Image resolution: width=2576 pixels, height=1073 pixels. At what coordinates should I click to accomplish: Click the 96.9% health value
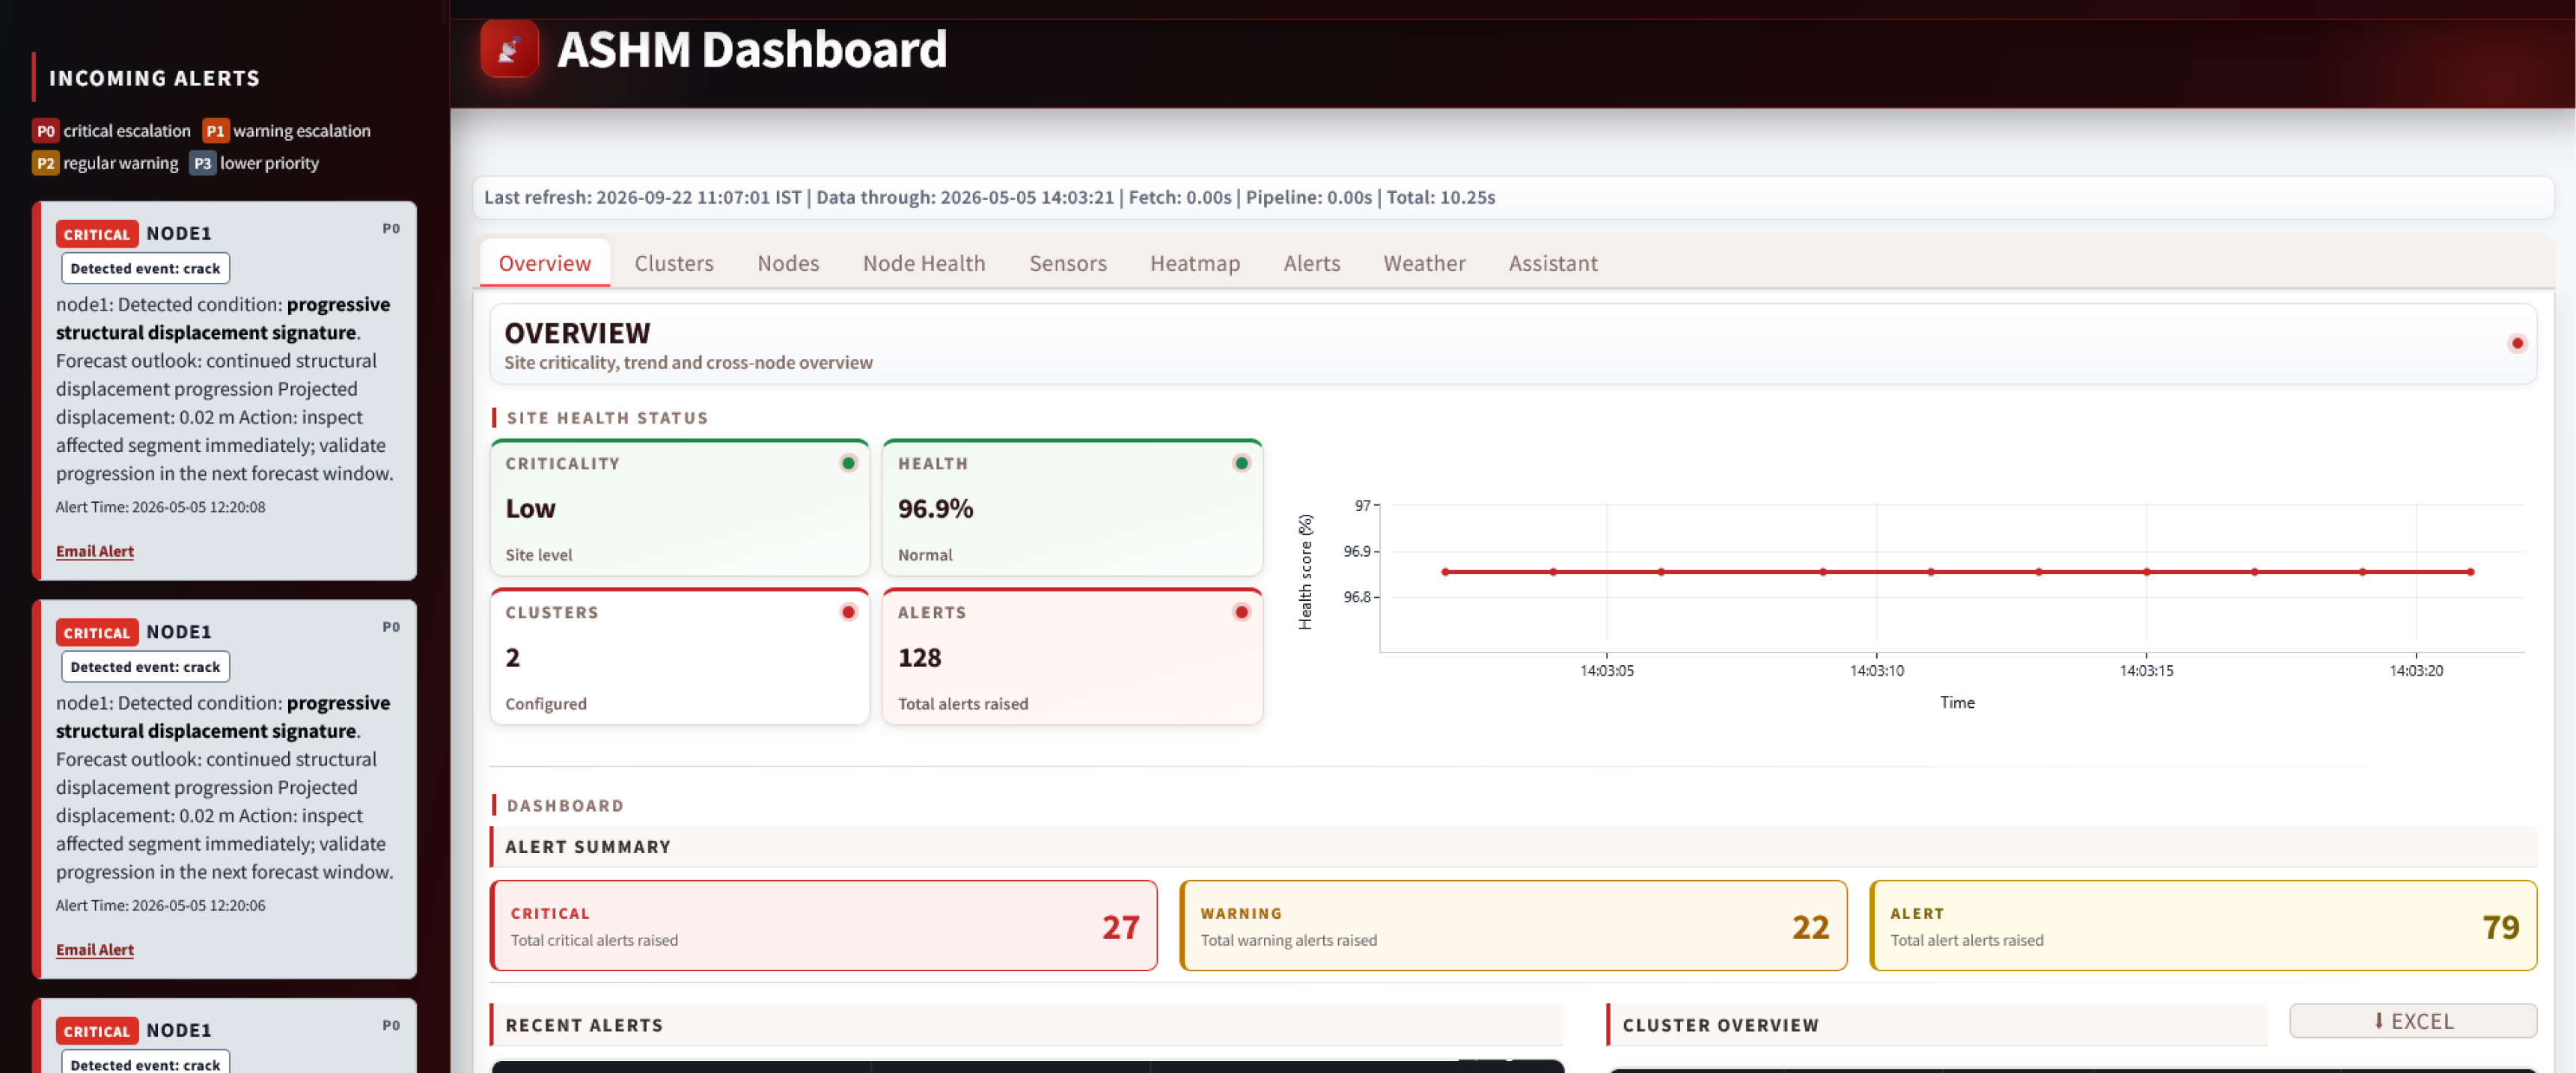935,508
